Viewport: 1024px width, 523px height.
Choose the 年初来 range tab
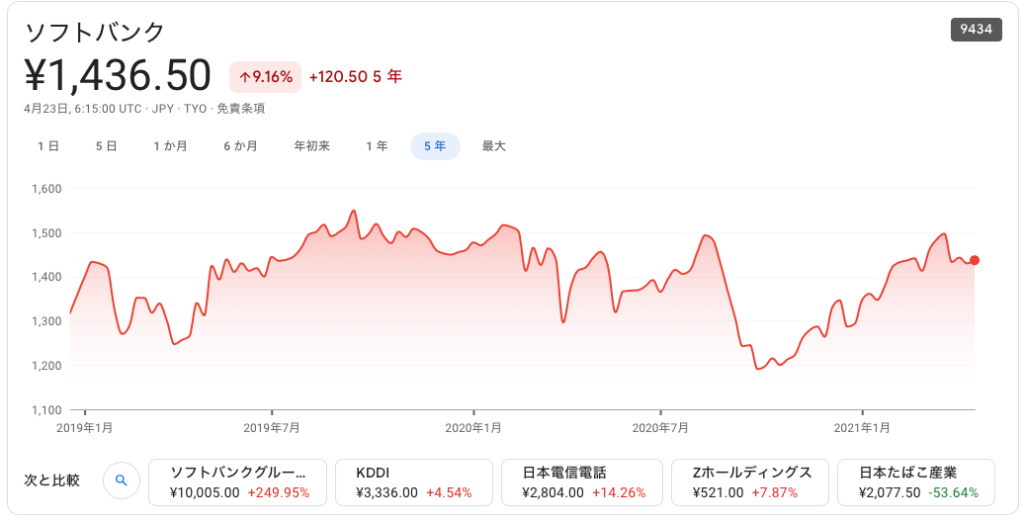pos(312,146)
